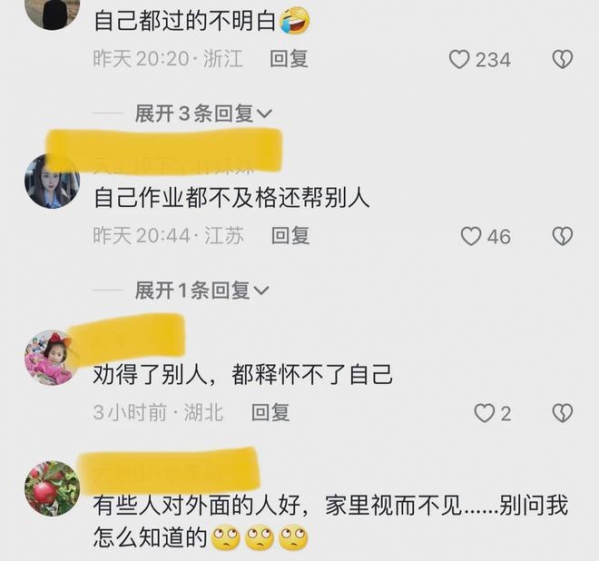The image size is (600, 561).
Task: Select comment 自己都过的不明白
Action: tap(202, 21)
